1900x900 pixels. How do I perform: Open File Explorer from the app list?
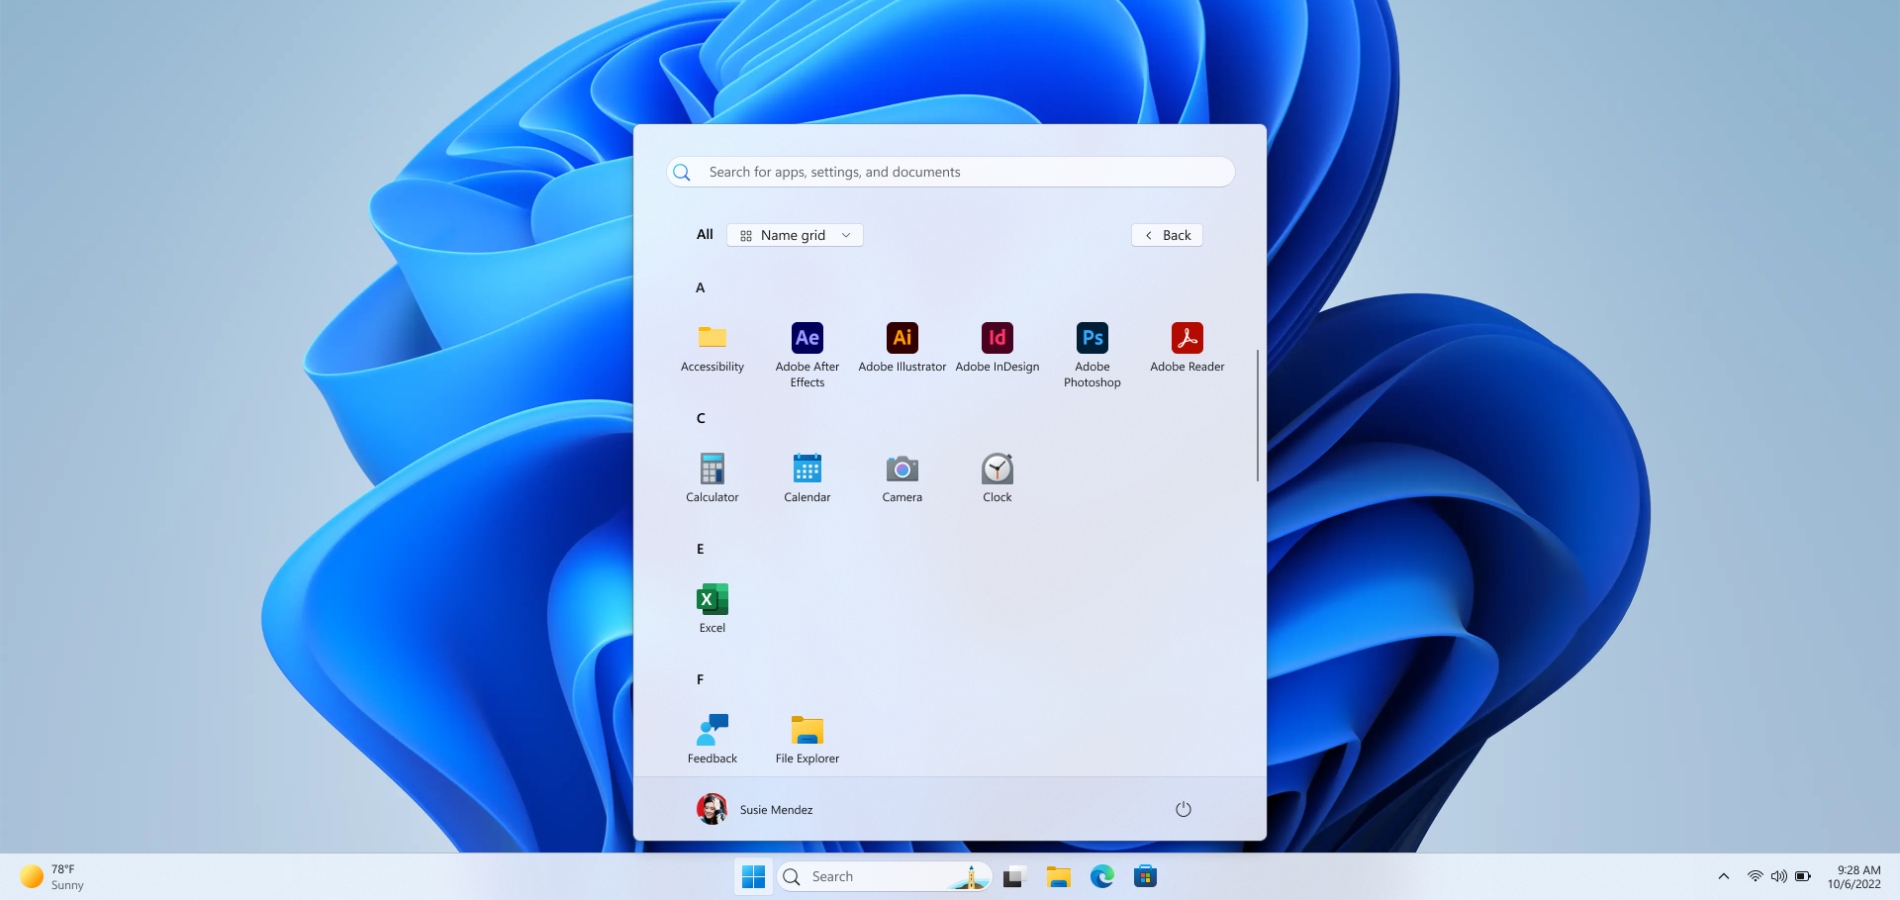807,739
